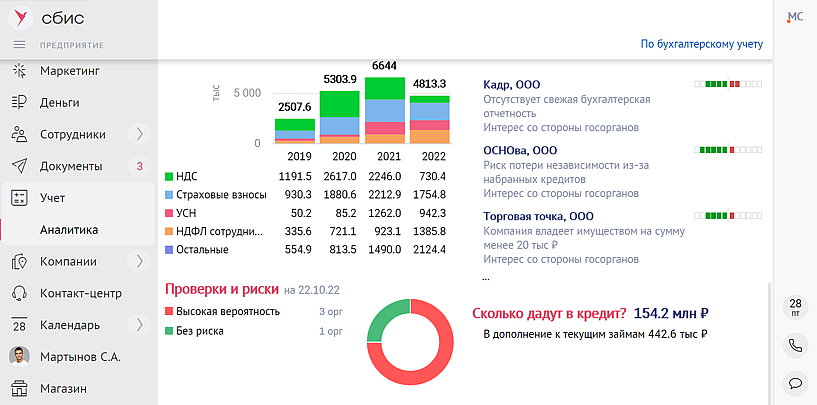Open the chat messages bubble icon

[795, 382]
